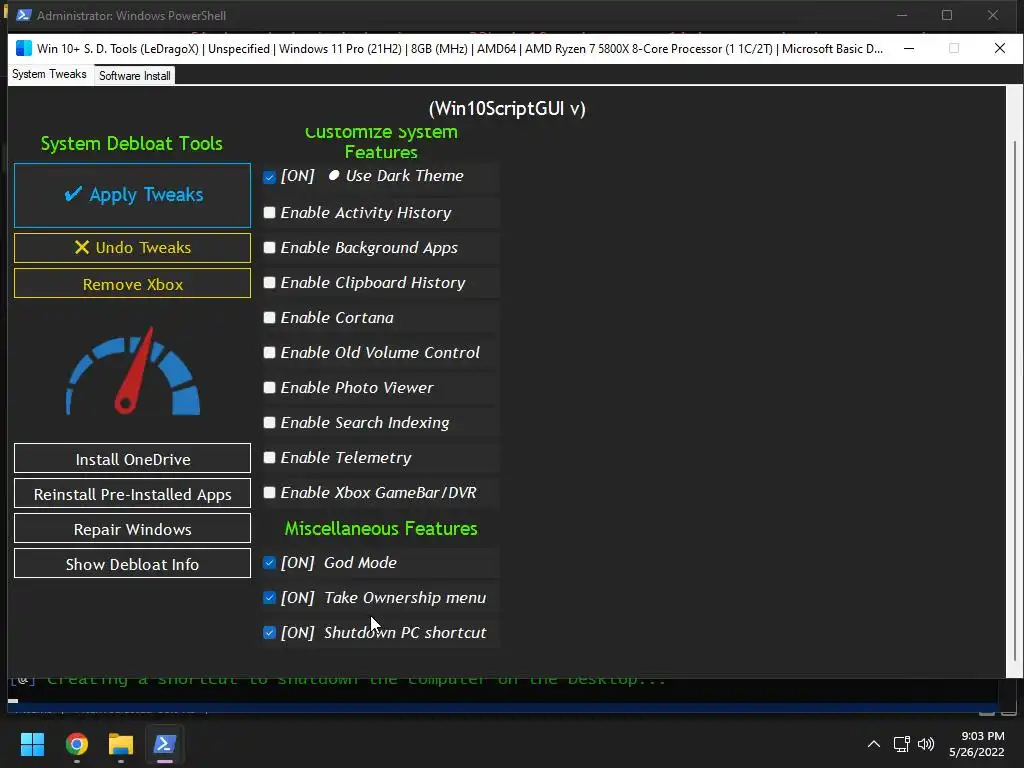This screenshot has width=1024, height=768.
Task: Click the Install OneDrive button
Action: (x=133, y=458)
